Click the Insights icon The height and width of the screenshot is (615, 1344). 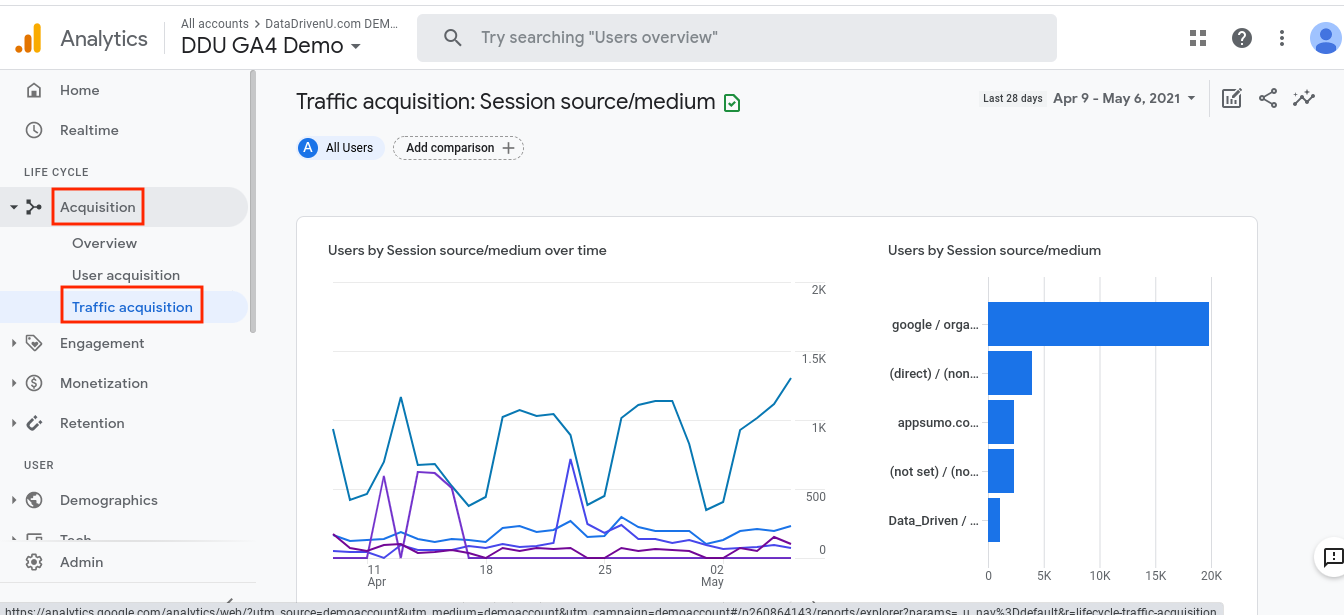tap(1303, 97)
